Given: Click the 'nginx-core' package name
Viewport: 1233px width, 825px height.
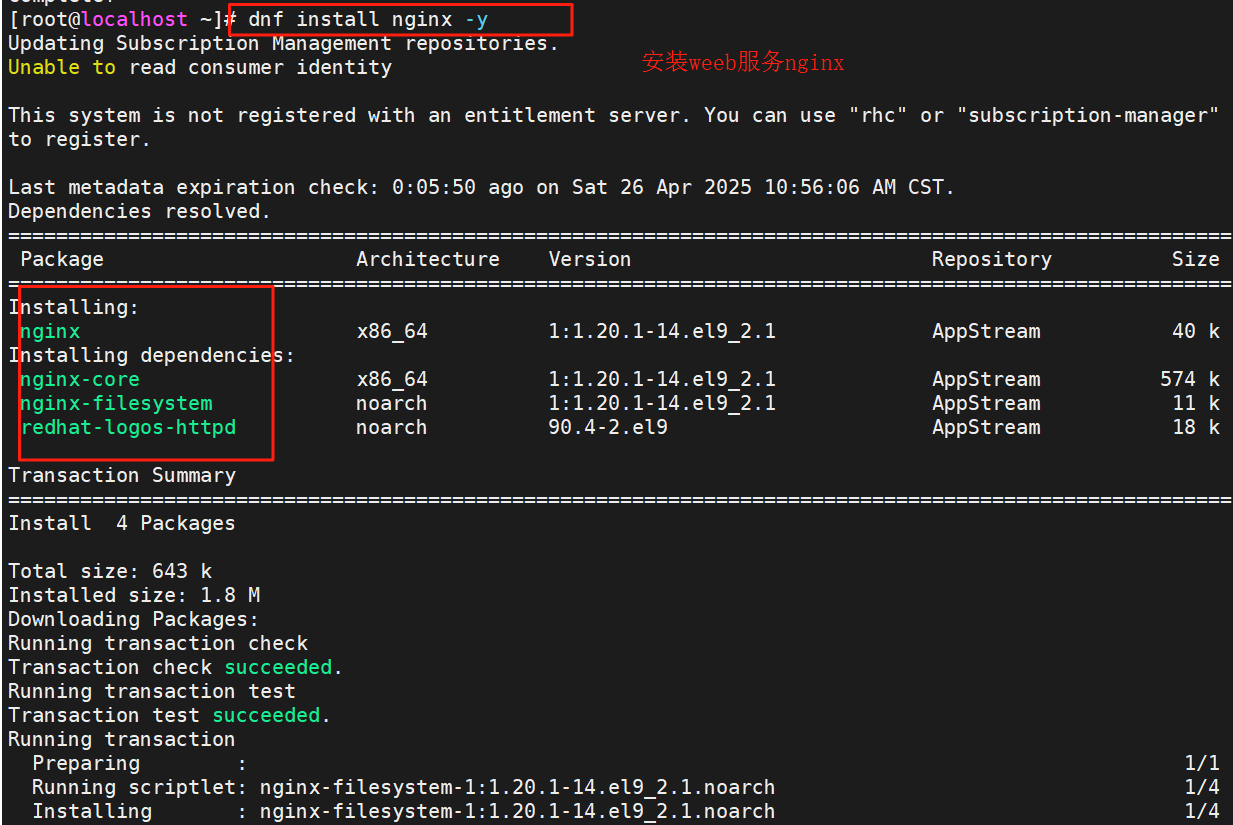Looking at the screenshot, I should pos(80,379).
